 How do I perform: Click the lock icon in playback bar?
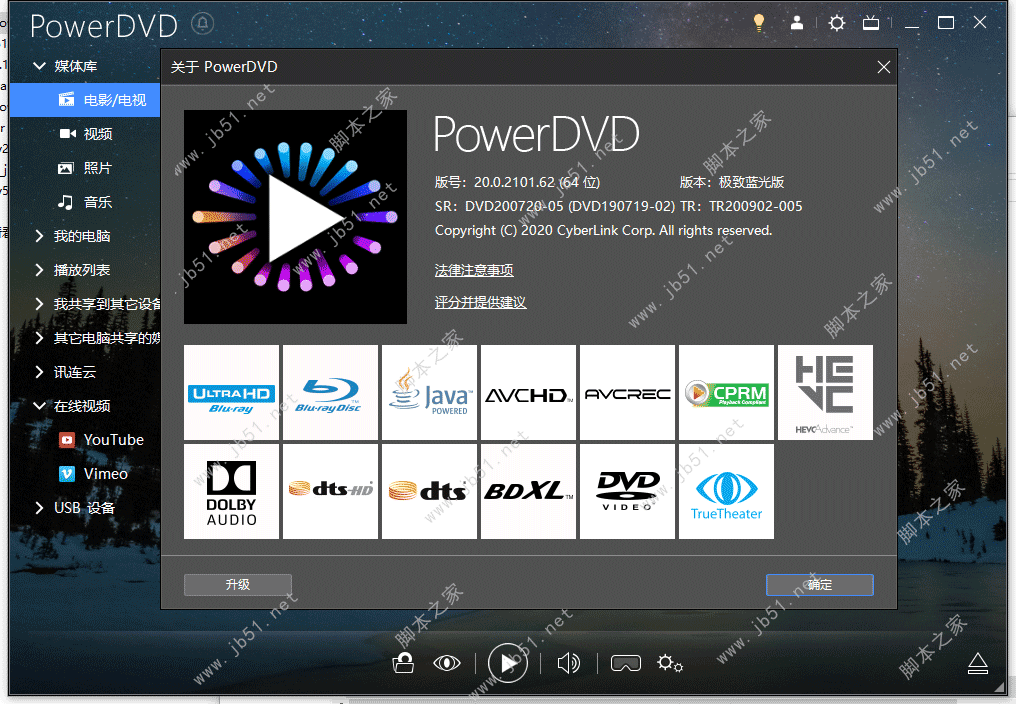(403, 663)
